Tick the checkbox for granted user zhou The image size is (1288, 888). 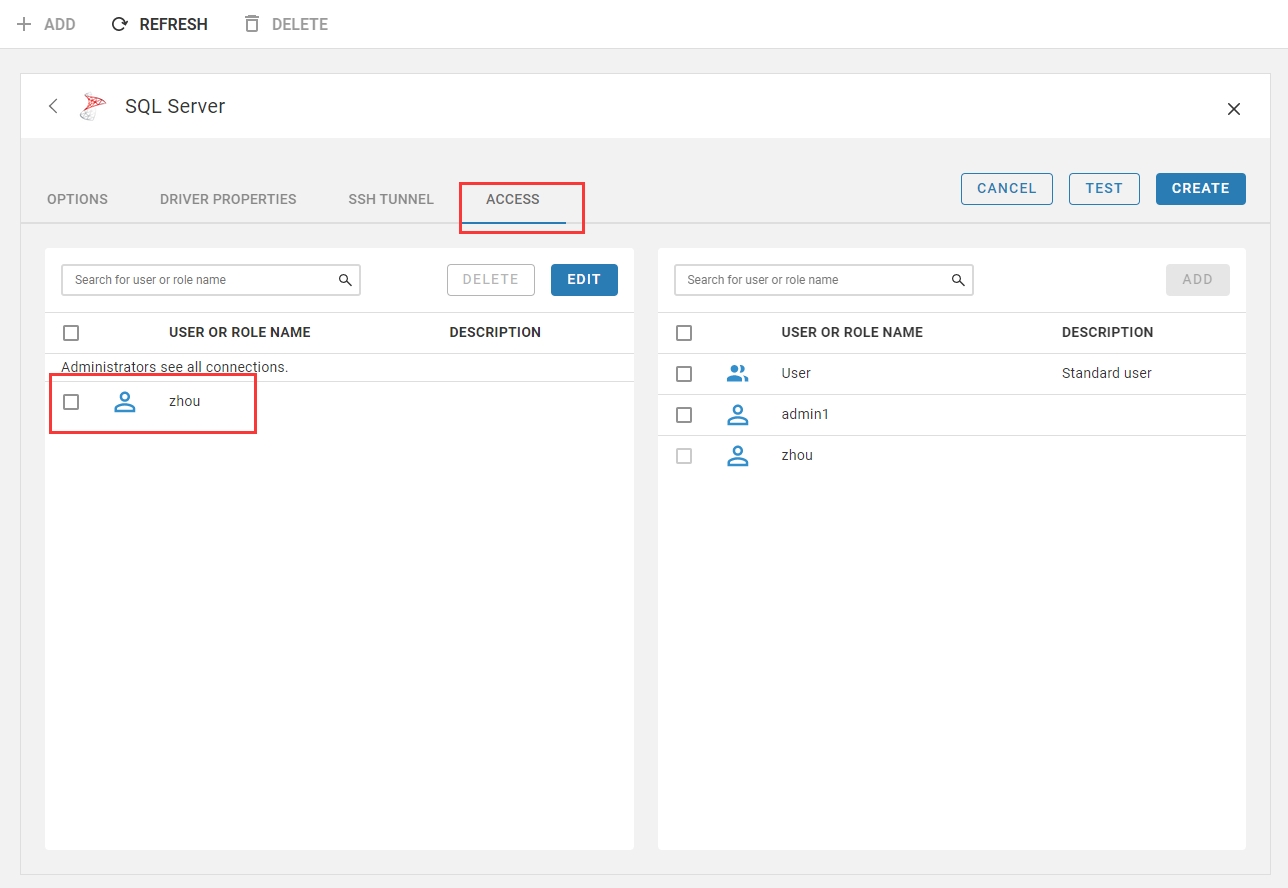pos(71,402)
